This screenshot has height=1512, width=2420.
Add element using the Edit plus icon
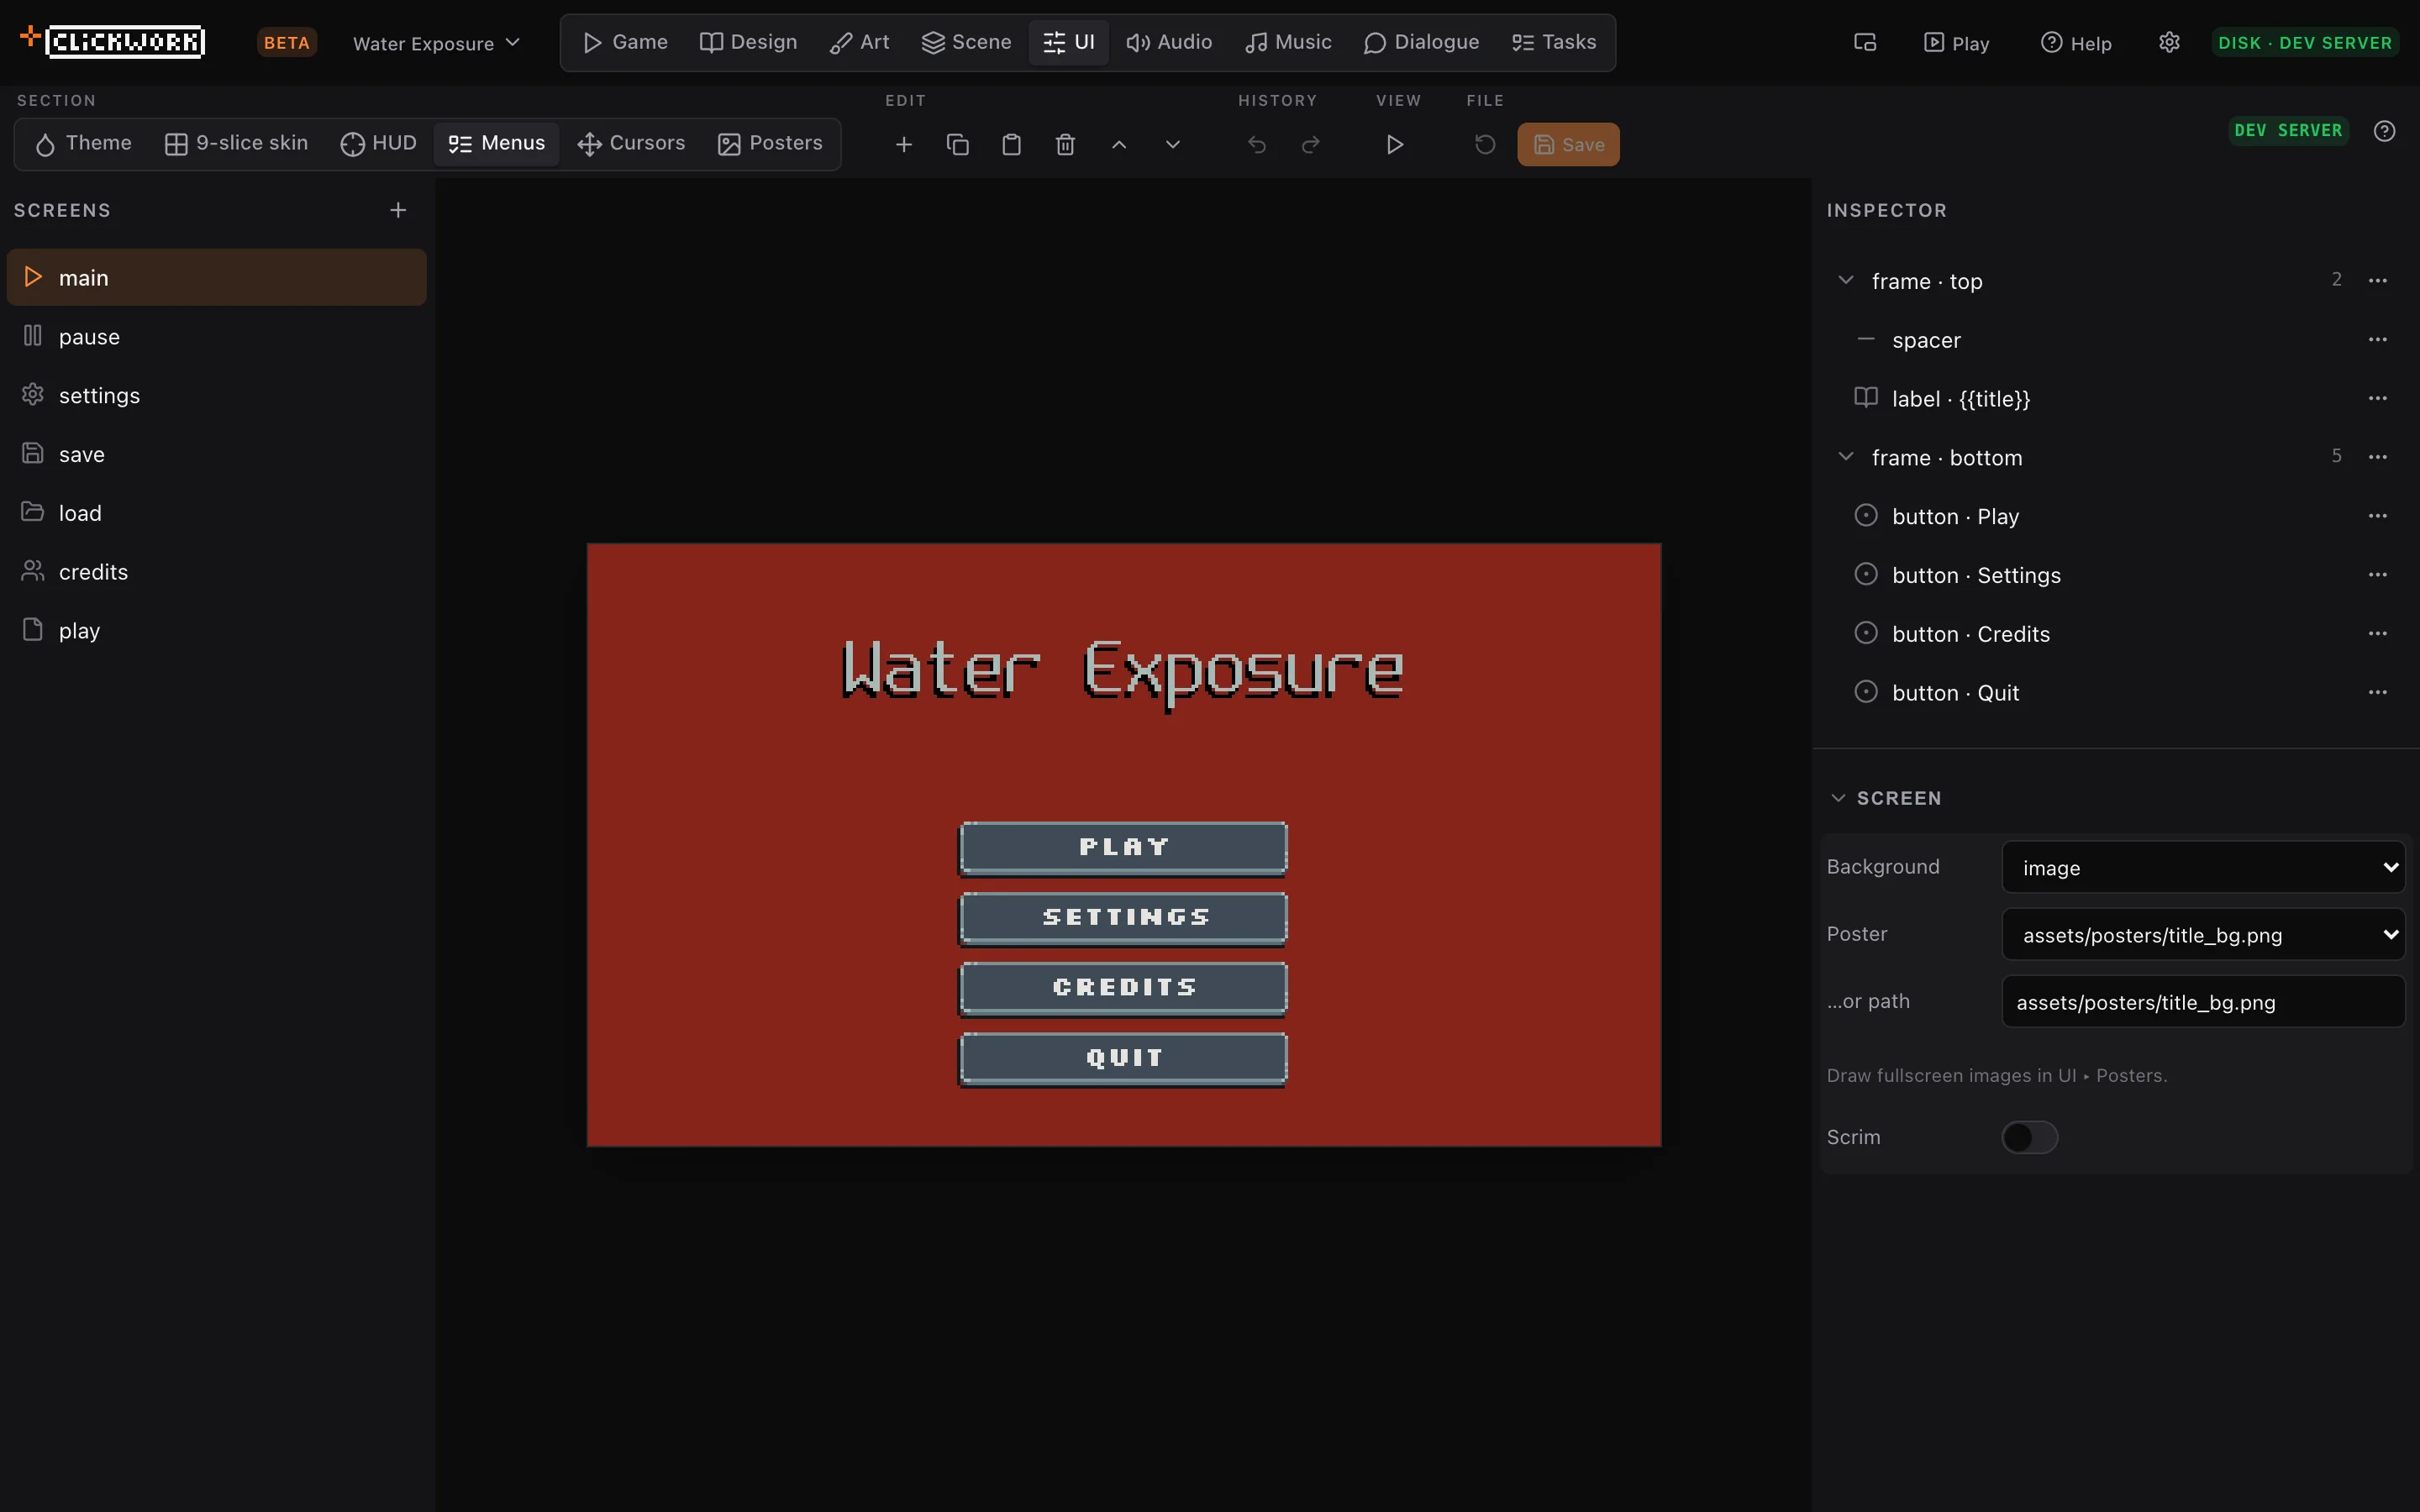(x=903, y=145)
